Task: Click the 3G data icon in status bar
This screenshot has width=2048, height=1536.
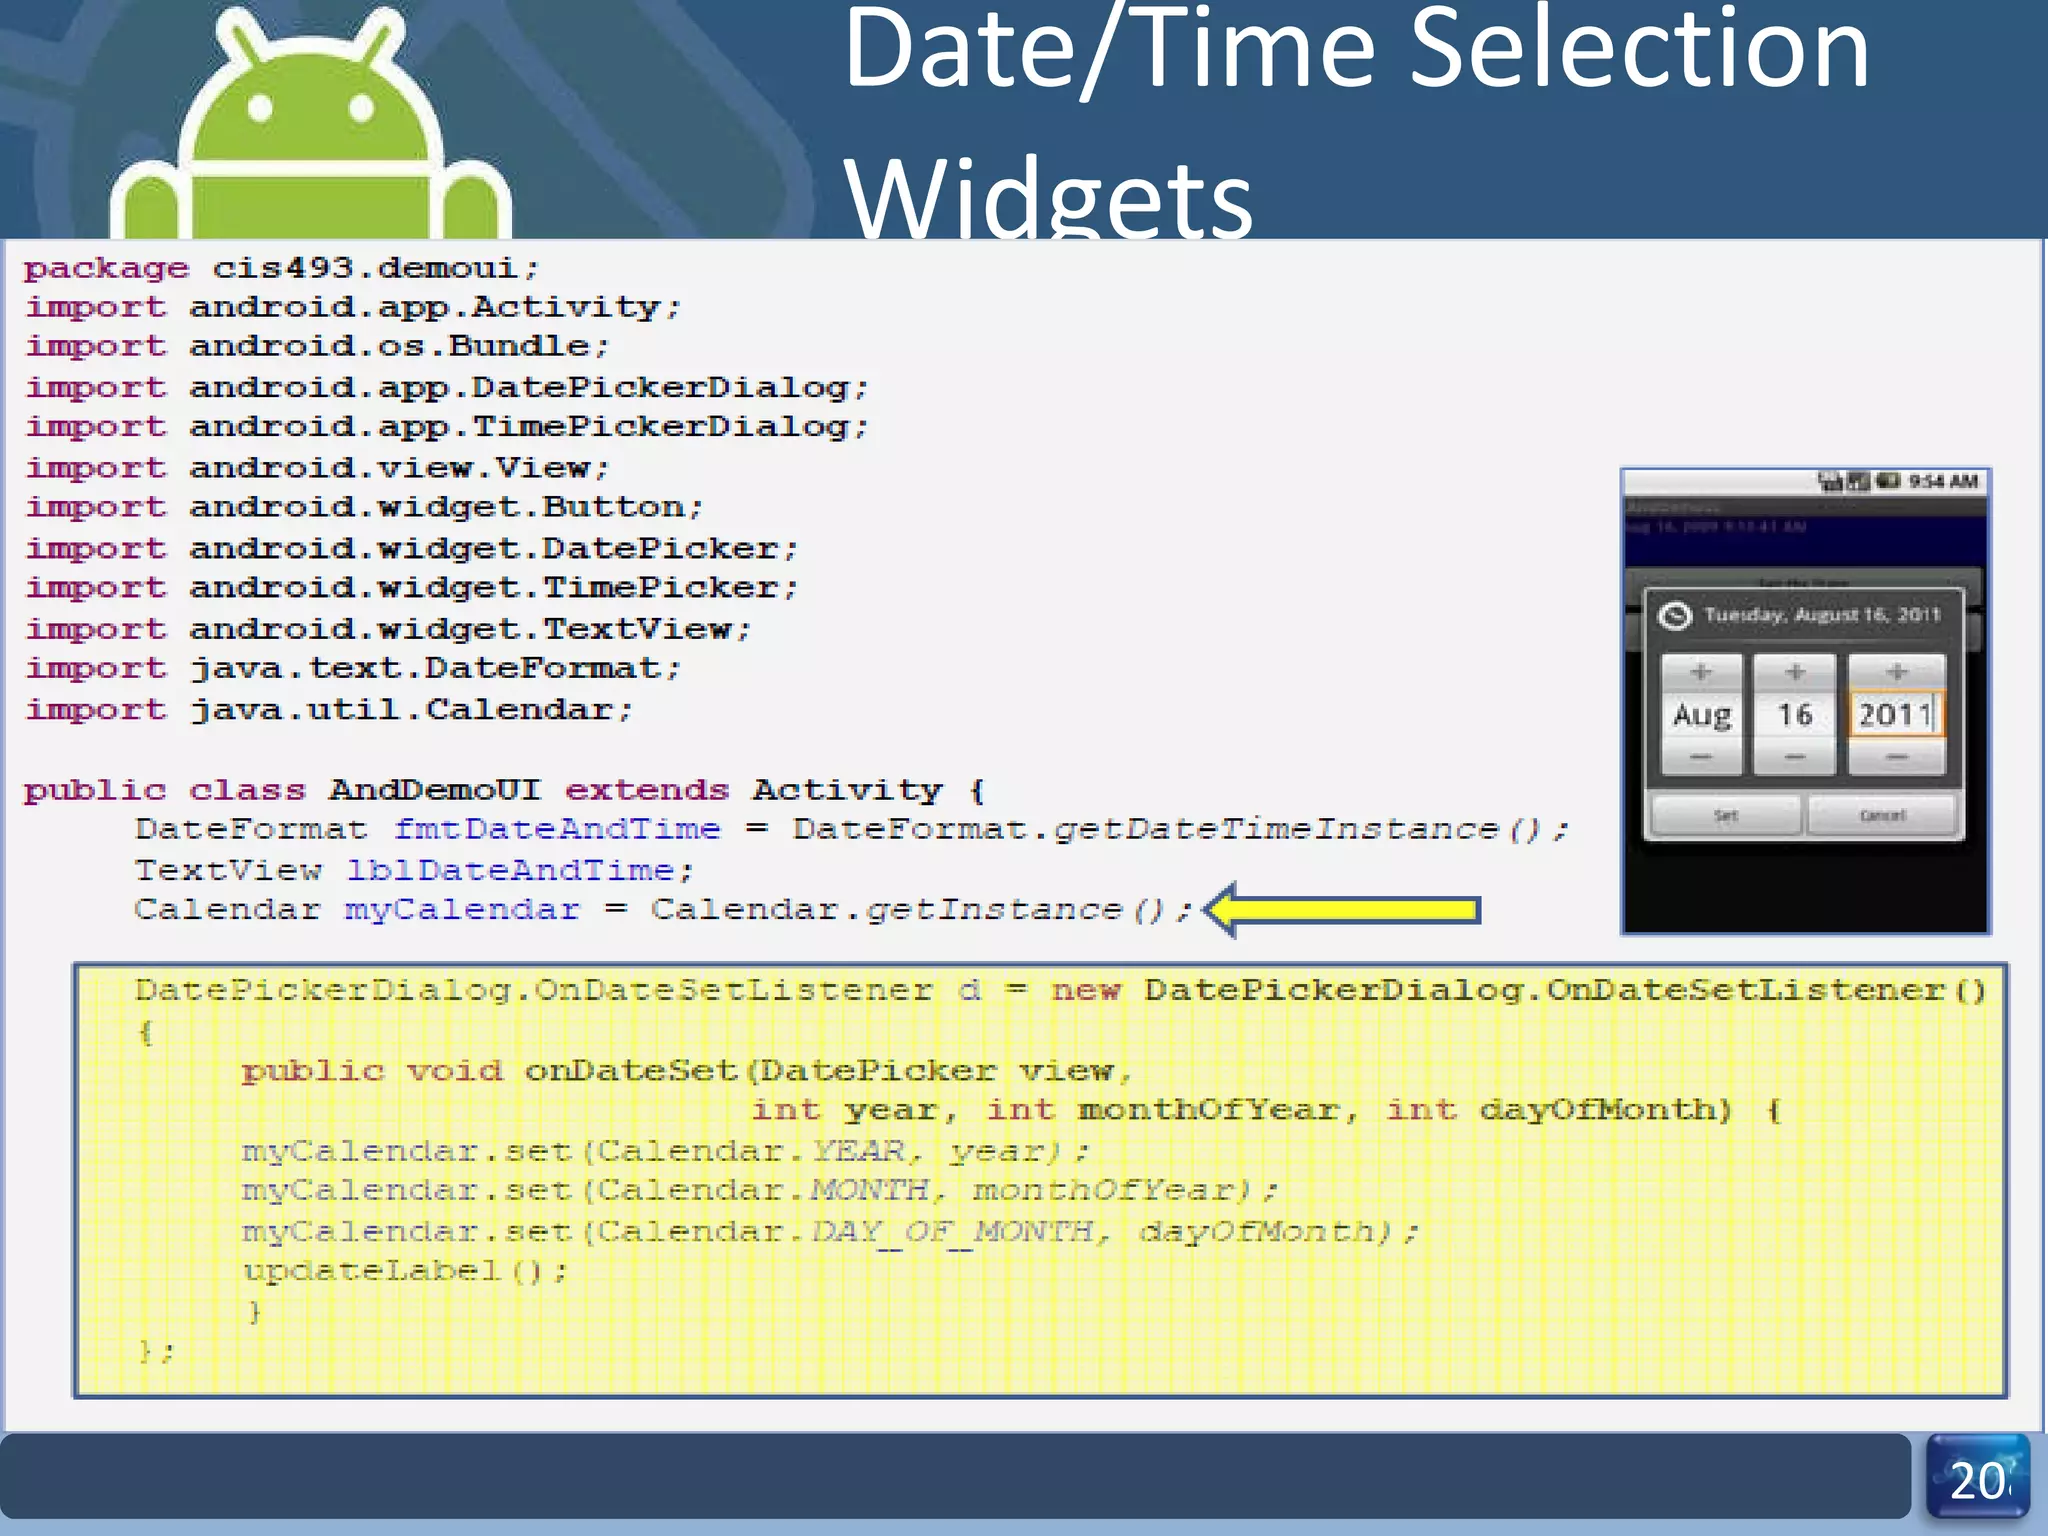Action: click(1831, 481)
